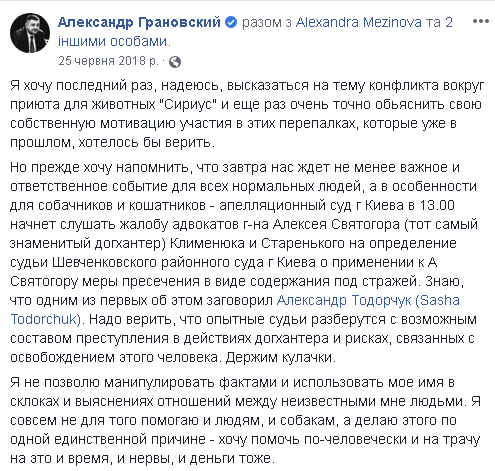Click the 'разом з' text beside the author name
Screen dimensions: 495x471
(267, 22)
